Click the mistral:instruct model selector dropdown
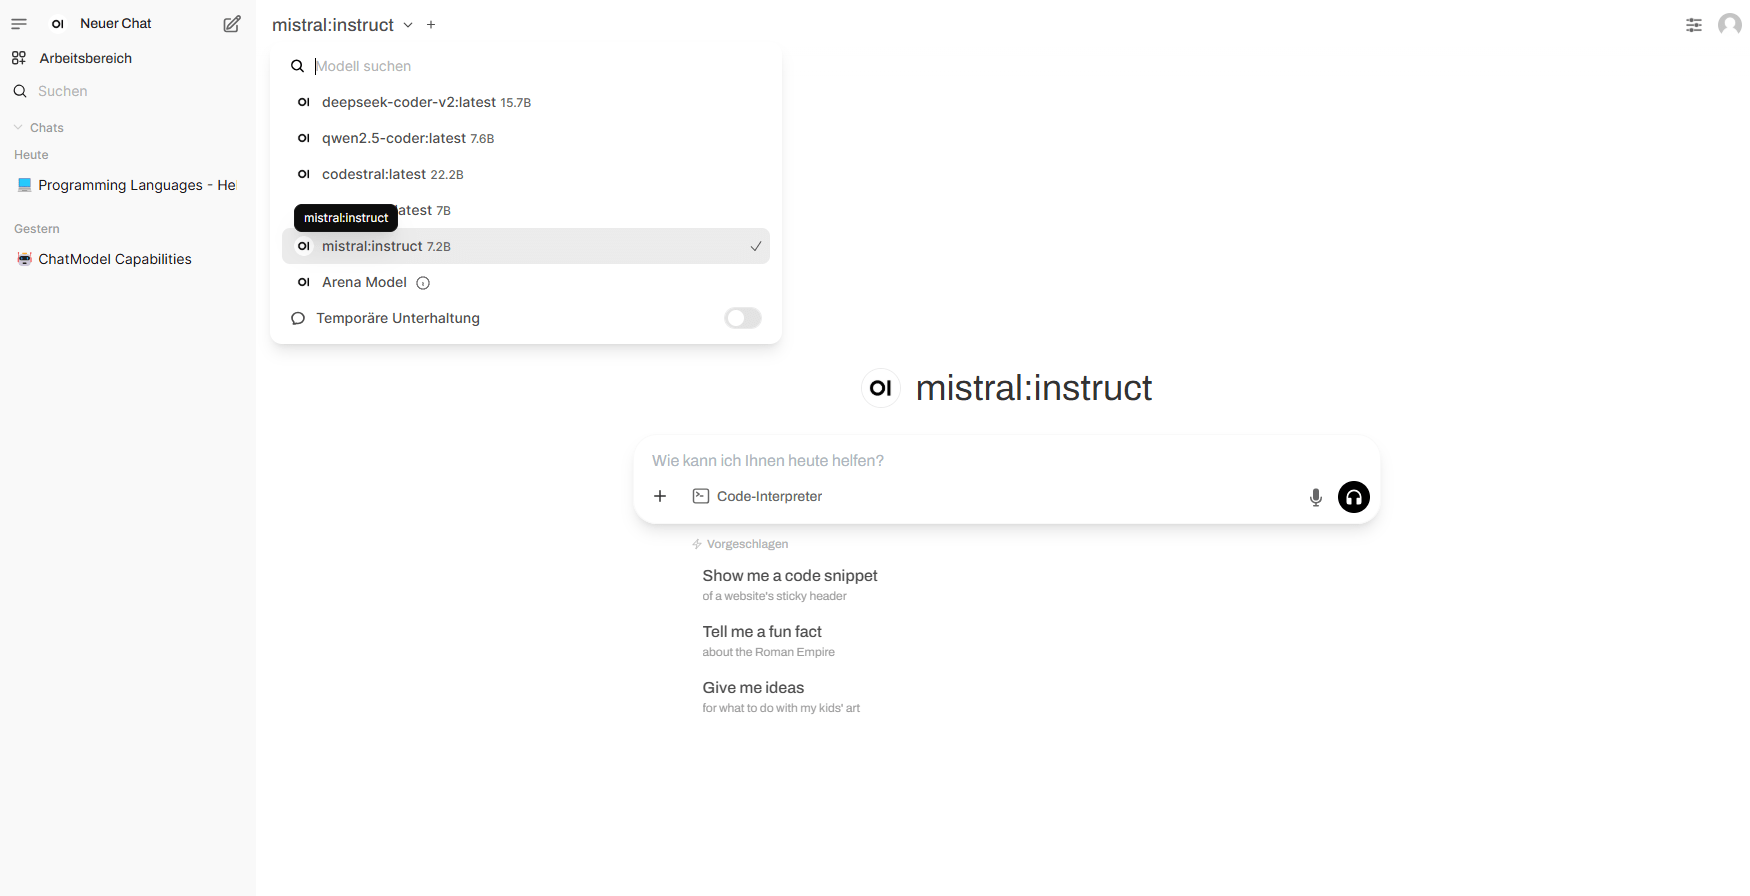The height and width of the screenshot is (896, 1750). 342,25
